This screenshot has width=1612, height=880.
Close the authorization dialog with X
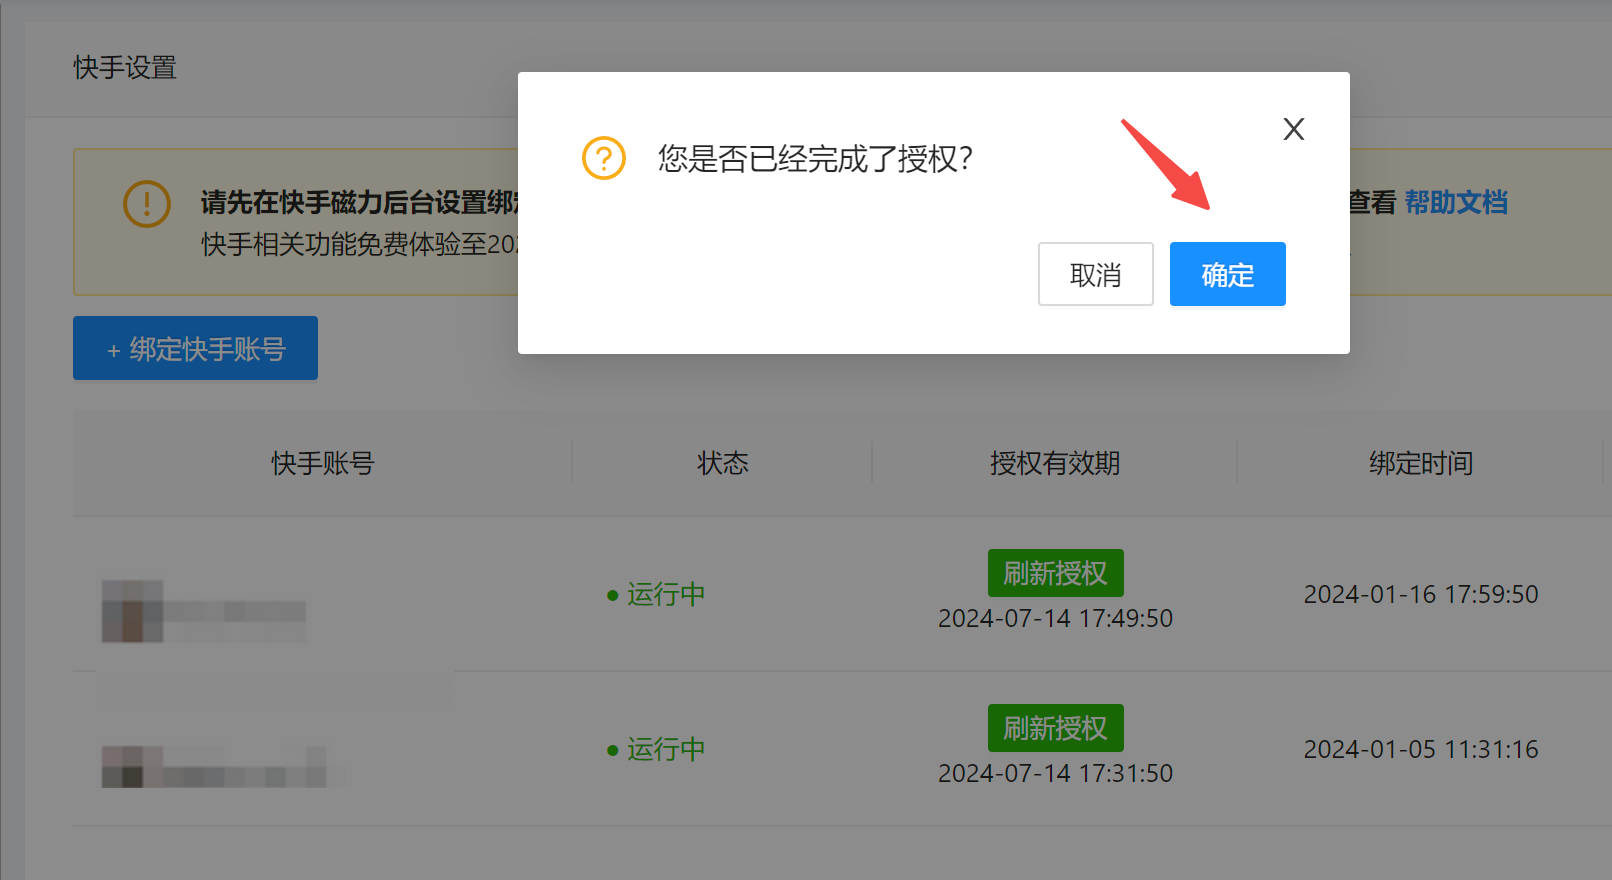1293,129
